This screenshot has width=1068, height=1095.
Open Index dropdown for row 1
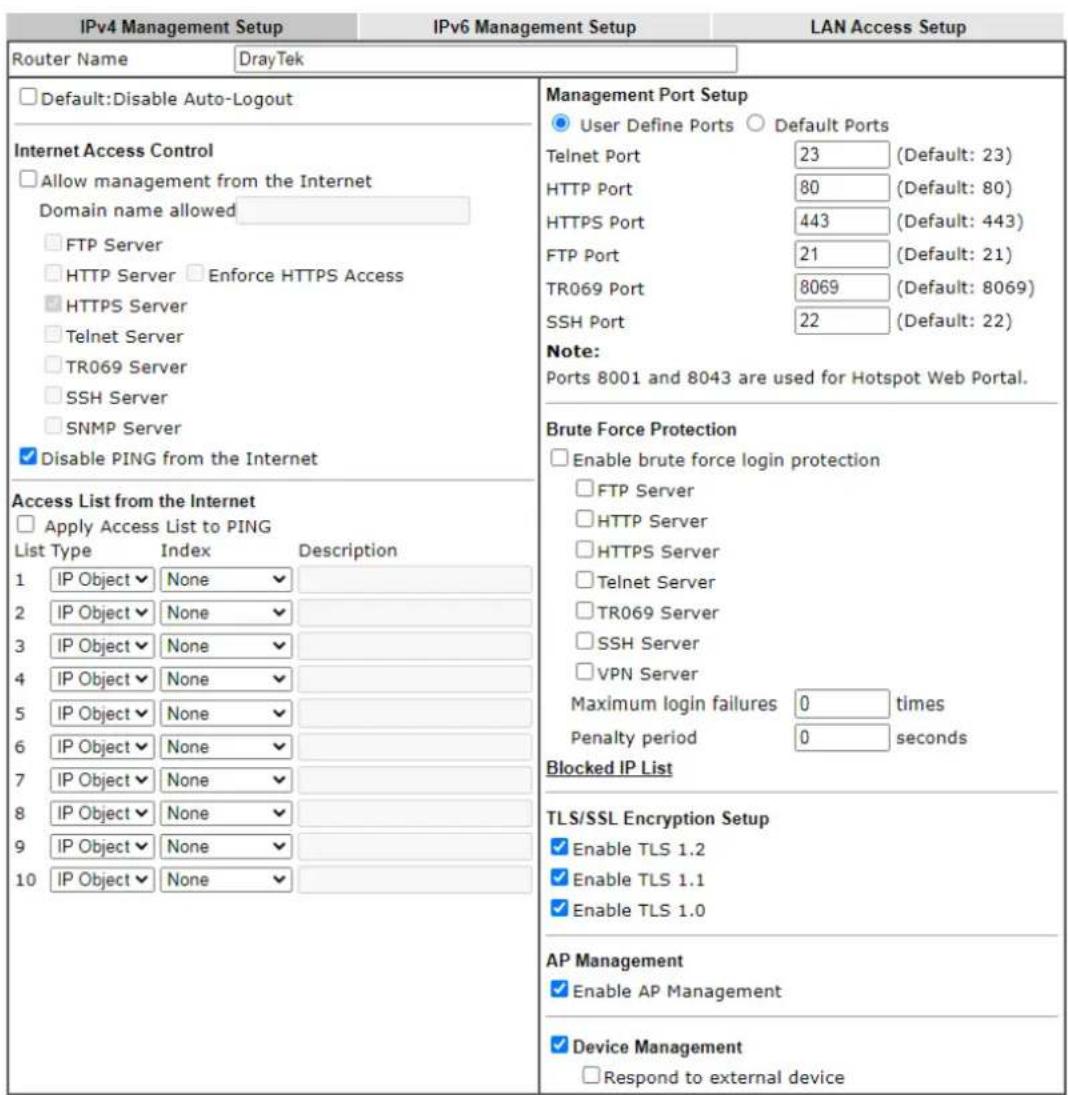coord(226,580)
